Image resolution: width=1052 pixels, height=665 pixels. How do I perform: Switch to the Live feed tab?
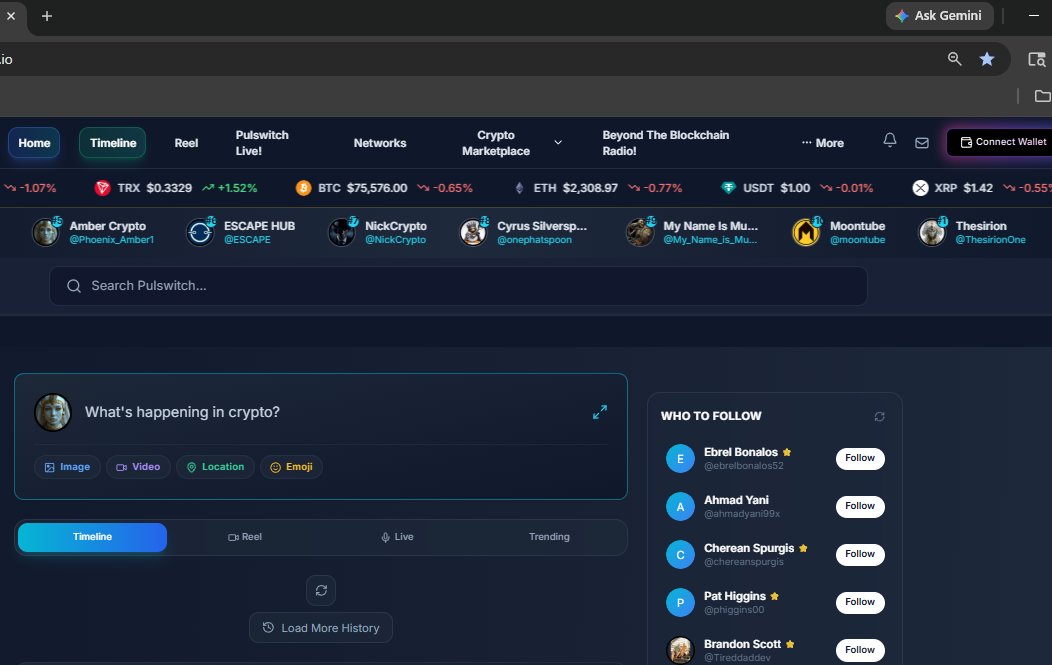[397, 537]
